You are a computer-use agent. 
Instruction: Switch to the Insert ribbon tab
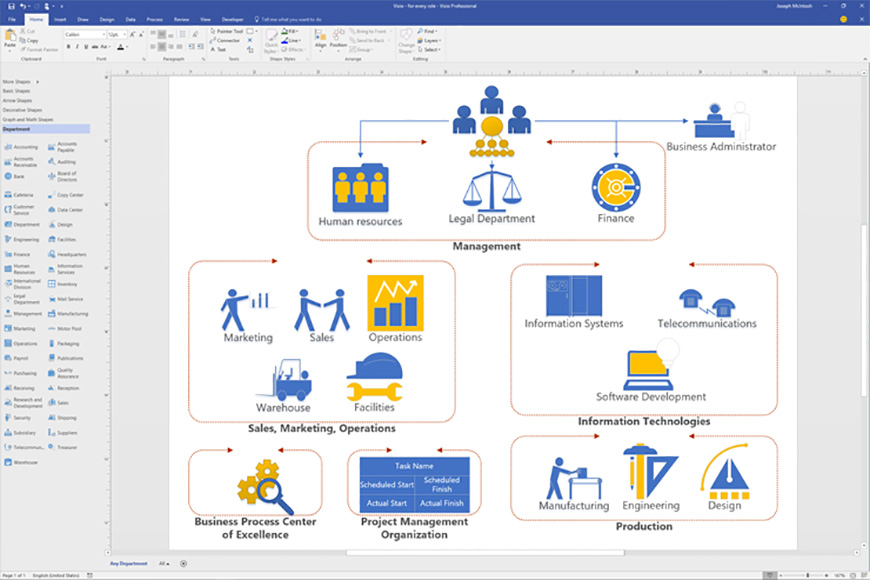(60, 19)
